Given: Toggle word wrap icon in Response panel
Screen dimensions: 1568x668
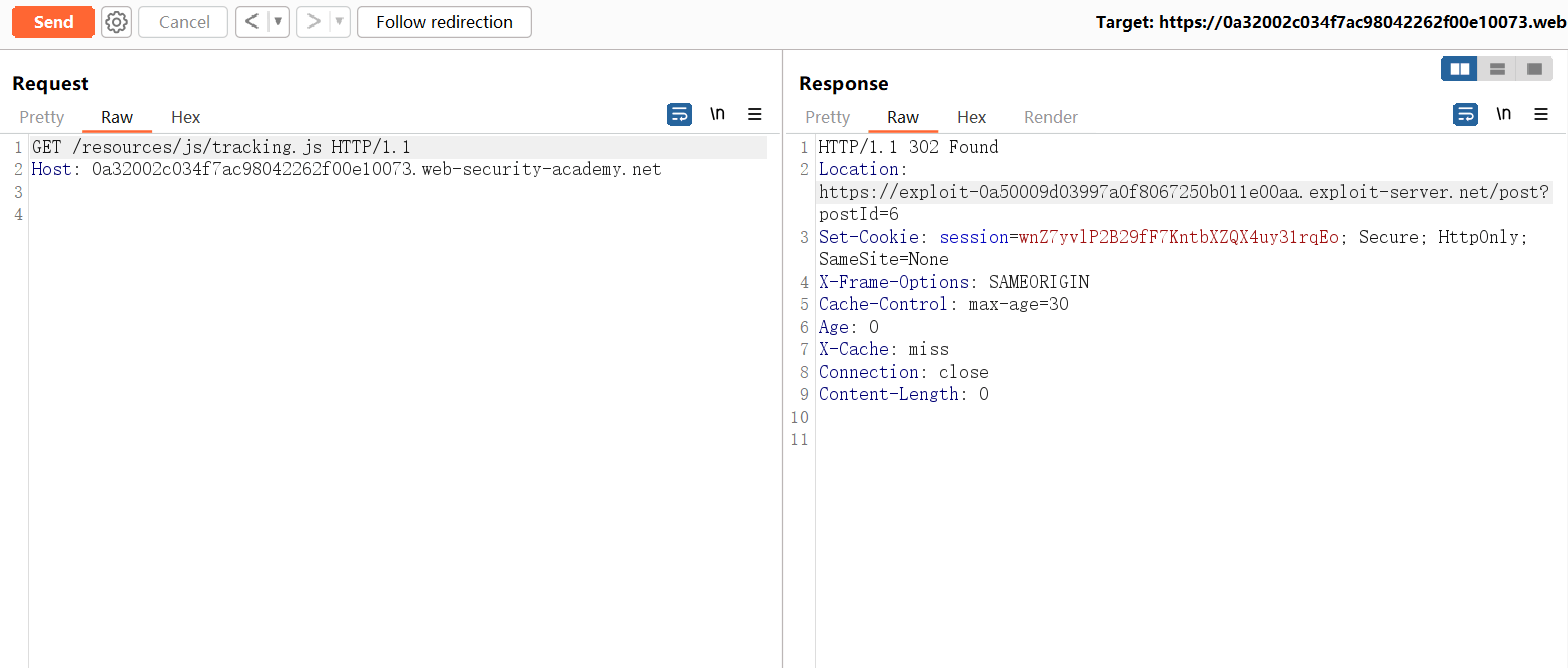Looking at the screenshot, I should click(x=1465, y=114).
